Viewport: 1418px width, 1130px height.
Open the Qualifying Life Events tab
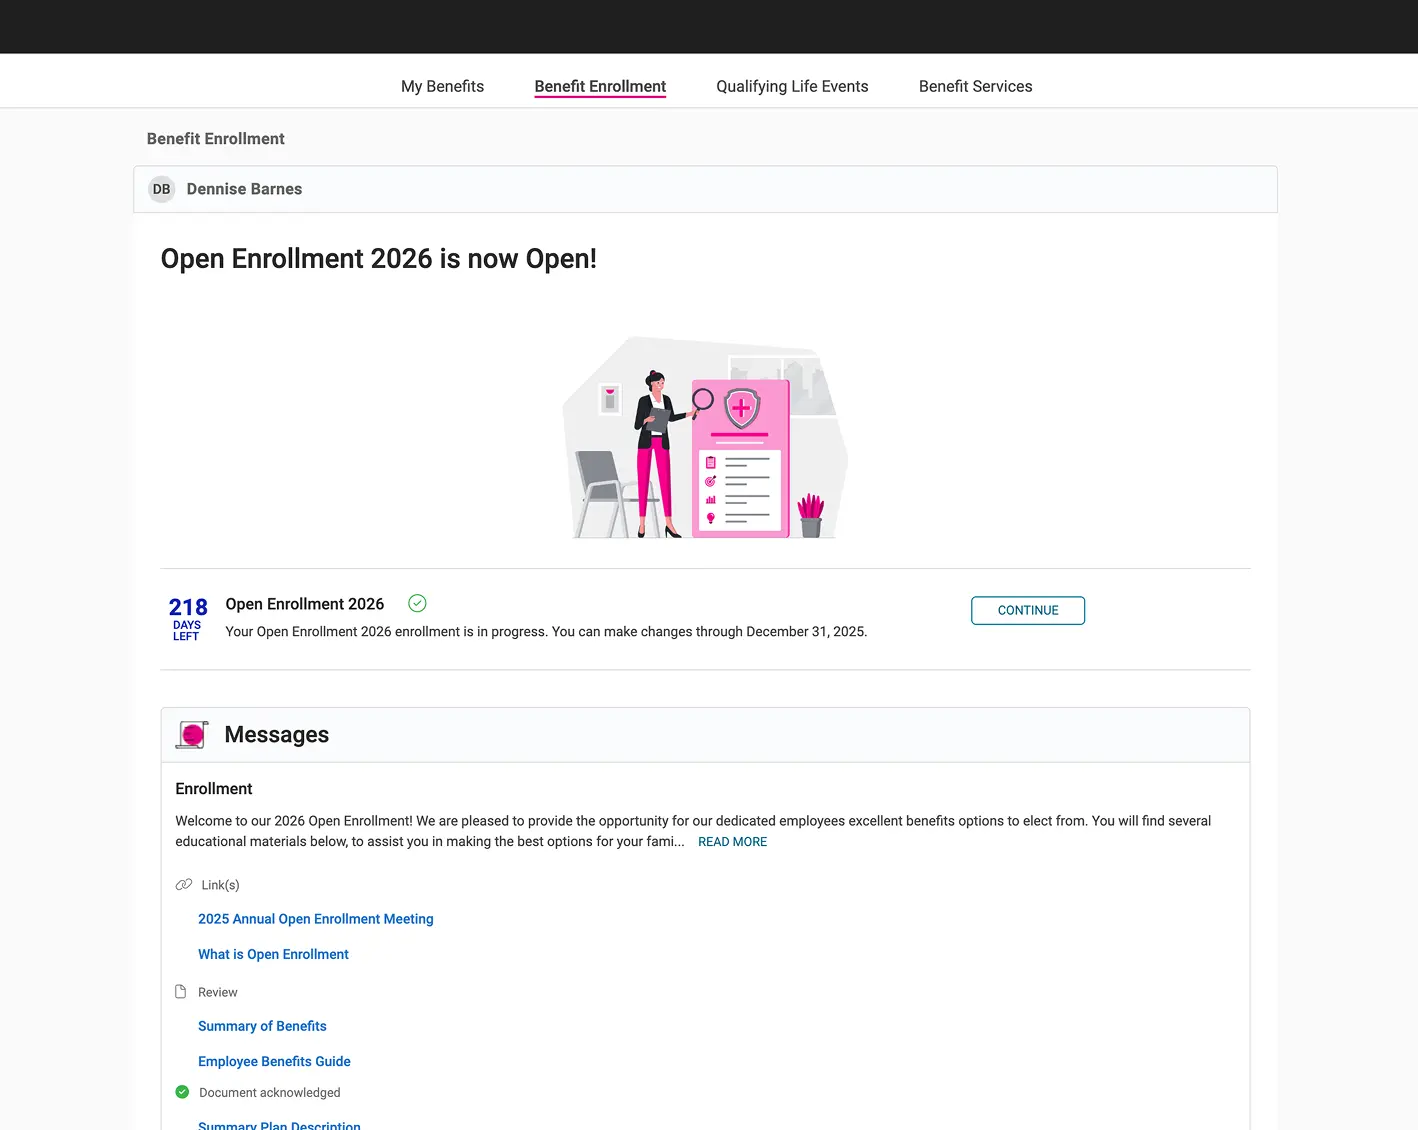792,86
